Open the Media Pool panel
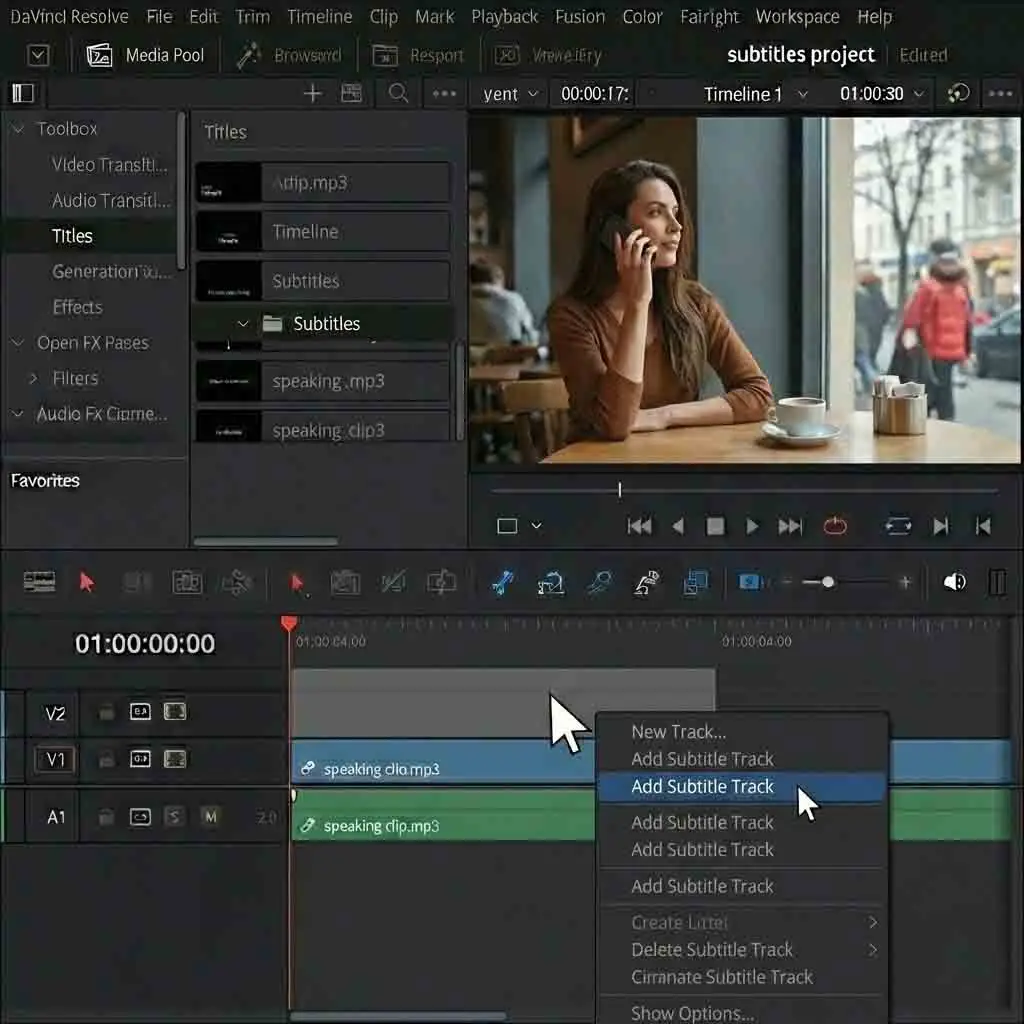This screenshot has width=1024, height=1024. point(145,56)
